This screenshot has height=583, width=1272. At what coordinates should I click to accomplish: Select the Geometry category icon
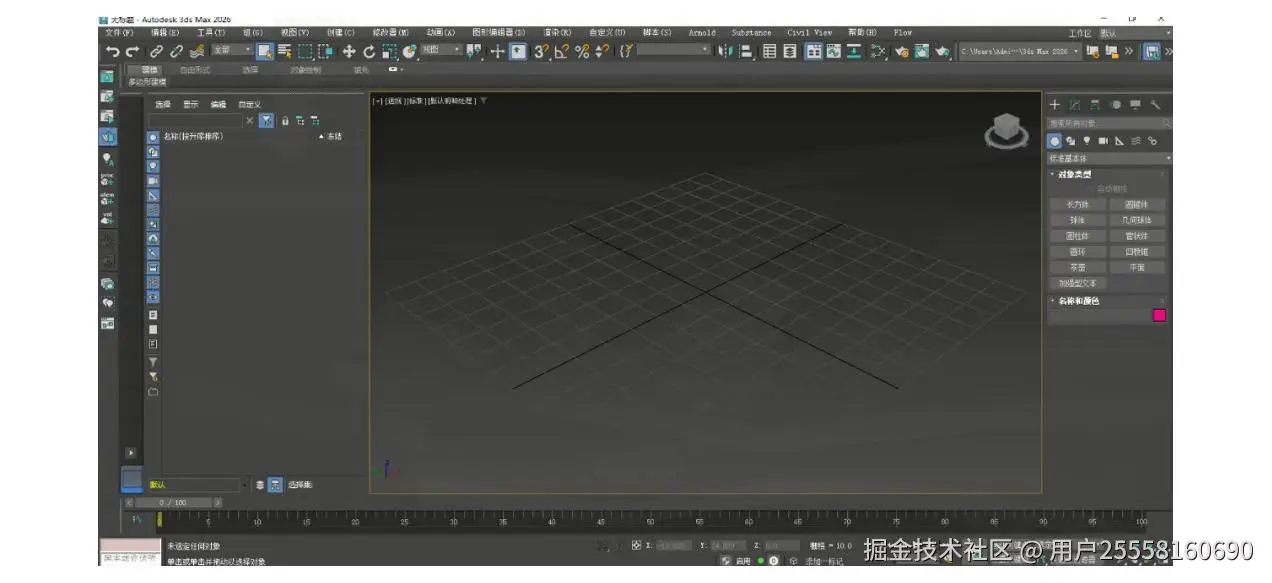[x=1054, y=141]
